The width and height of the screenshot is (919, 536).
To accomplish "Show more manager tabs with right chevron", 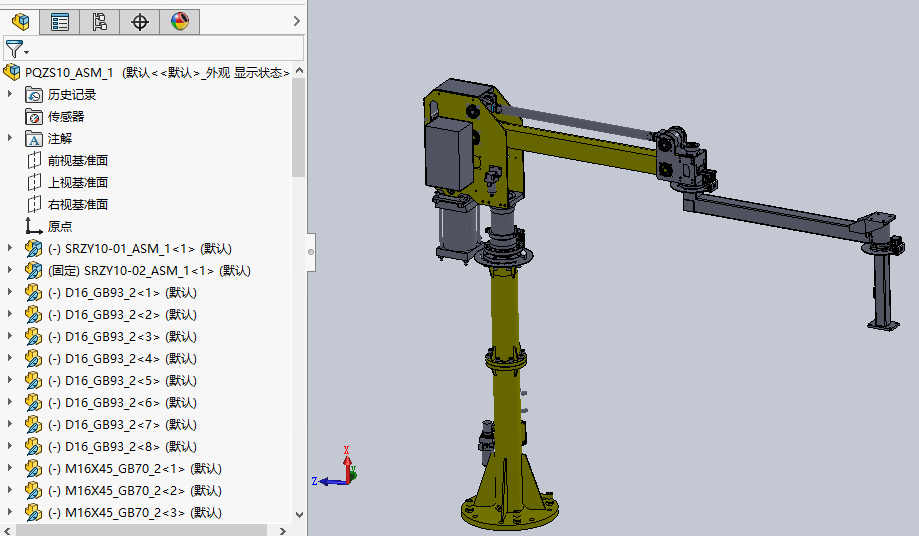I will [x=297, y=21].
